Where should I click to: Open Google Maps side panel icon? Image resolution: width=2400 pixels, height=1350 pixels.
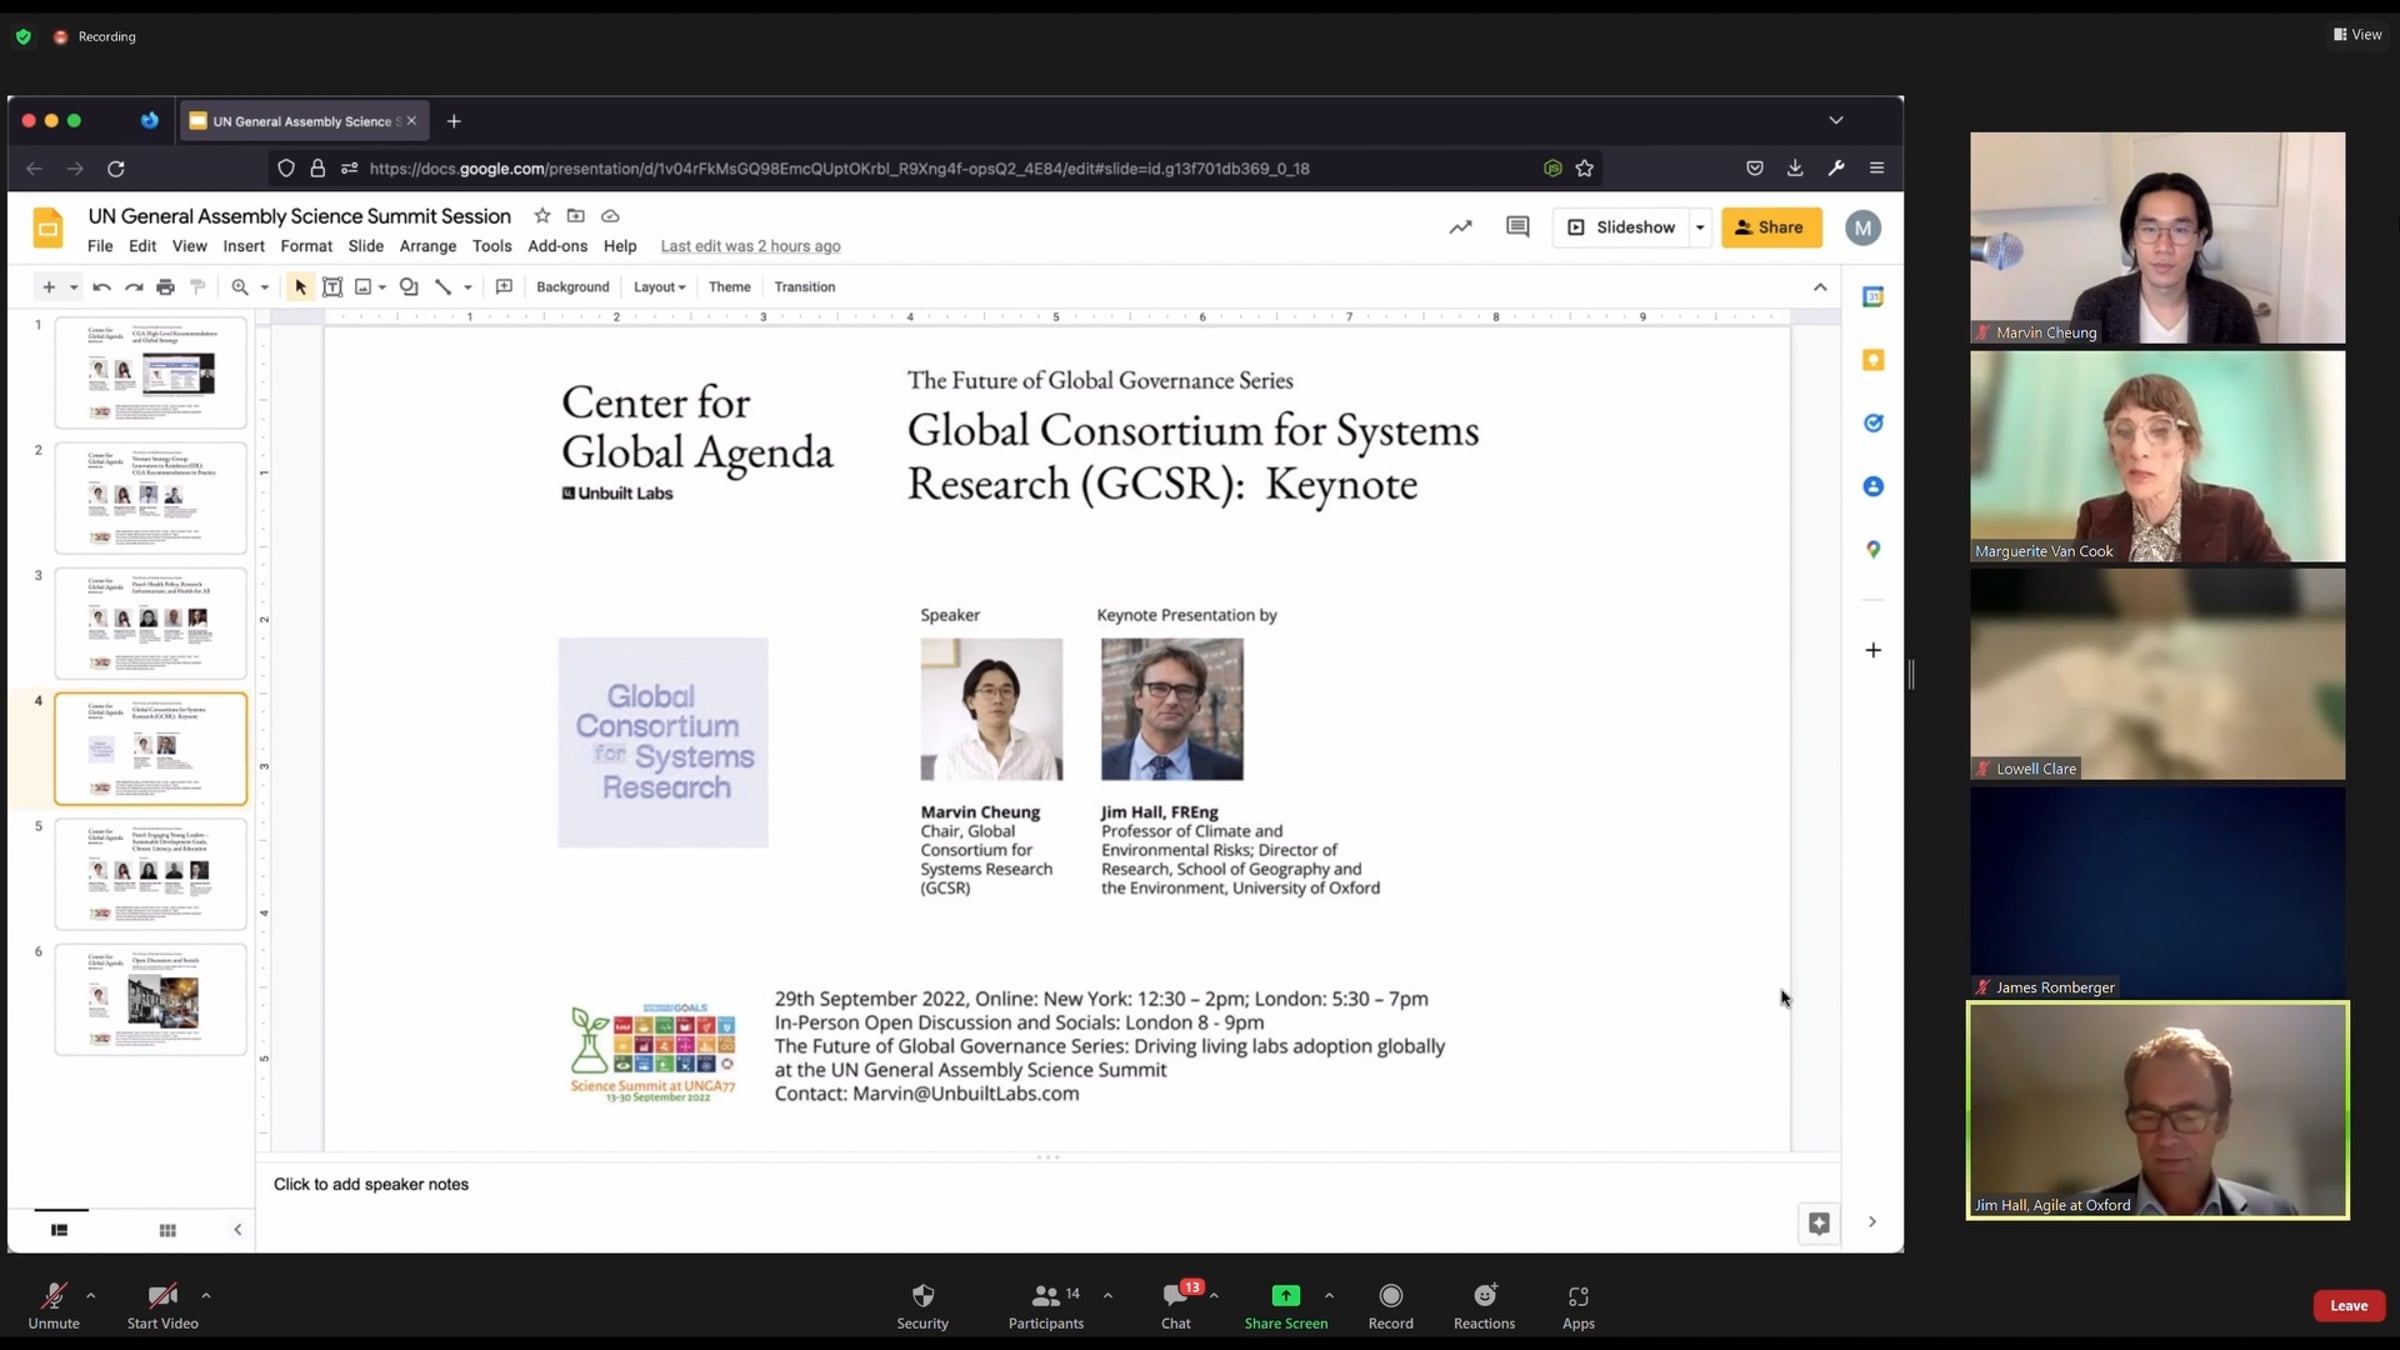(1873, 549)
